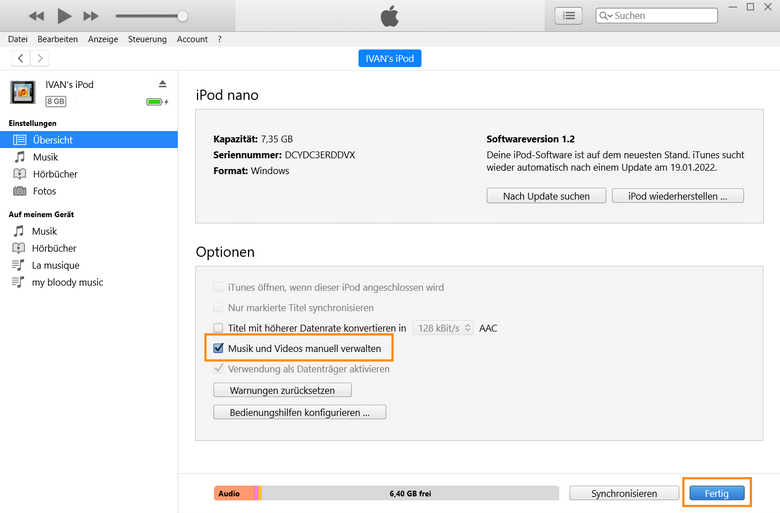
Task: Click the Apple logo in the toolbar
Action: click(x=390, y=16)
